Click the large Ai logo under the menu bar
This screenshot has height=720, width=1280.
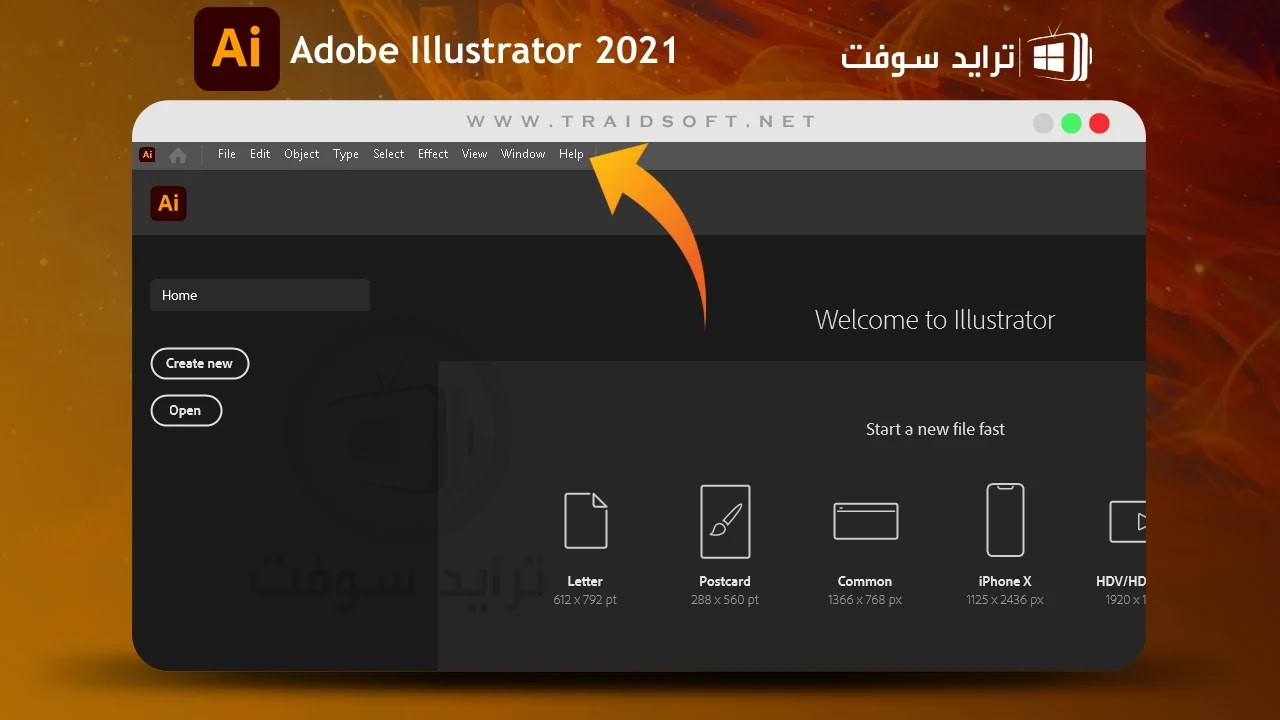[169, 203]
